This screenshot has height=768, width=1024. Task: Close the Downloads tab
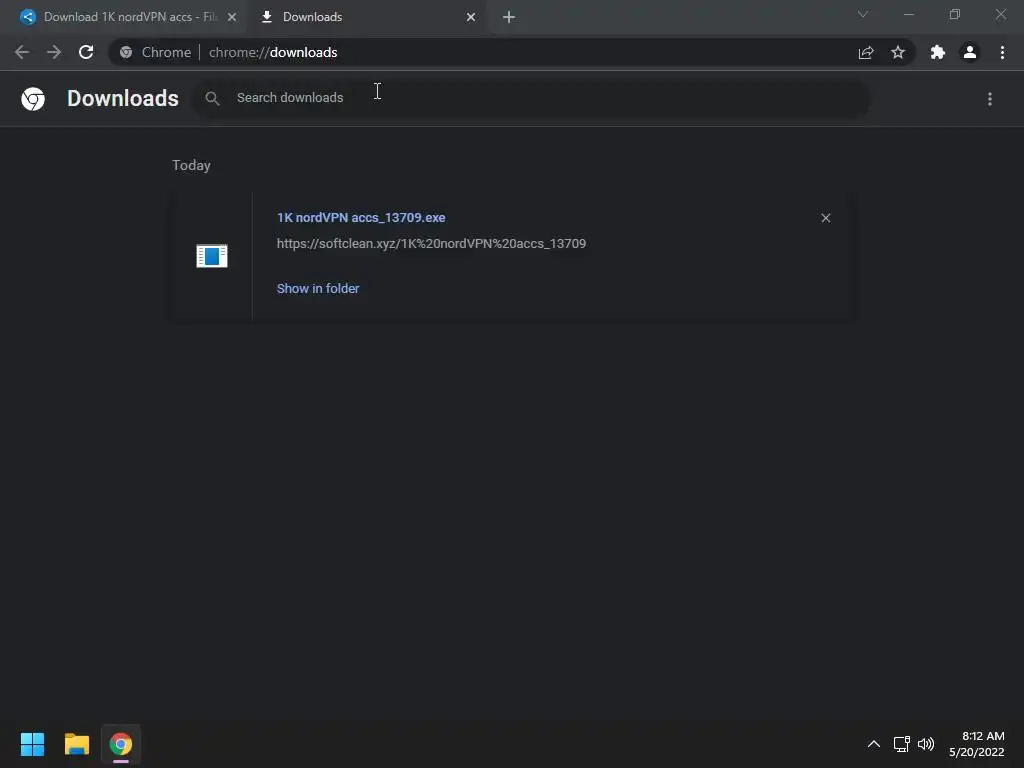coord(471,17)
